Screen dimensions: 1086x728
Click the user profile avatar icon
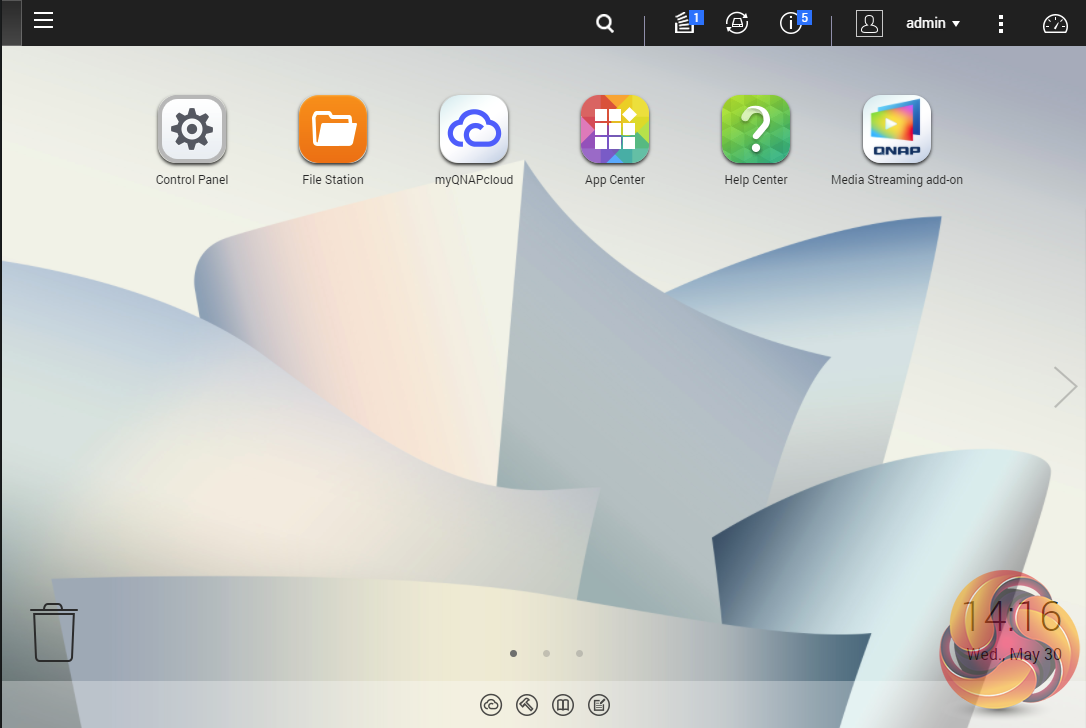[x=869, y=24]
